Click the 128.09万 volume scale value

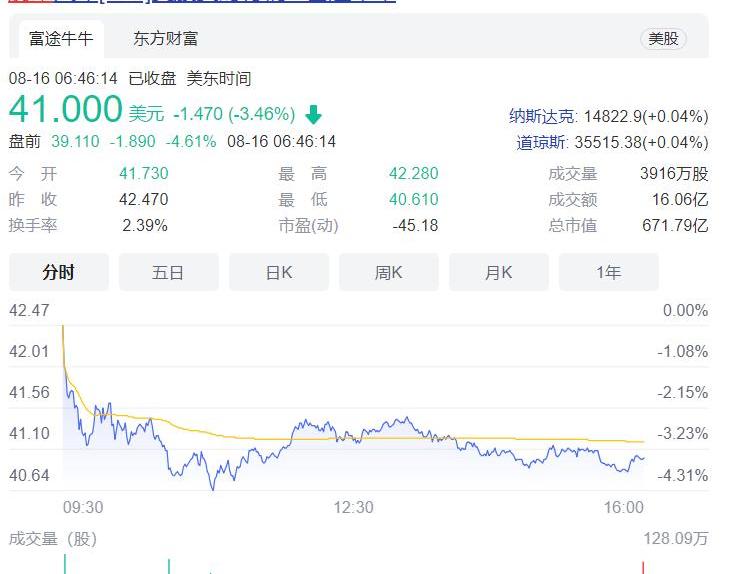(x=676, y=539)
